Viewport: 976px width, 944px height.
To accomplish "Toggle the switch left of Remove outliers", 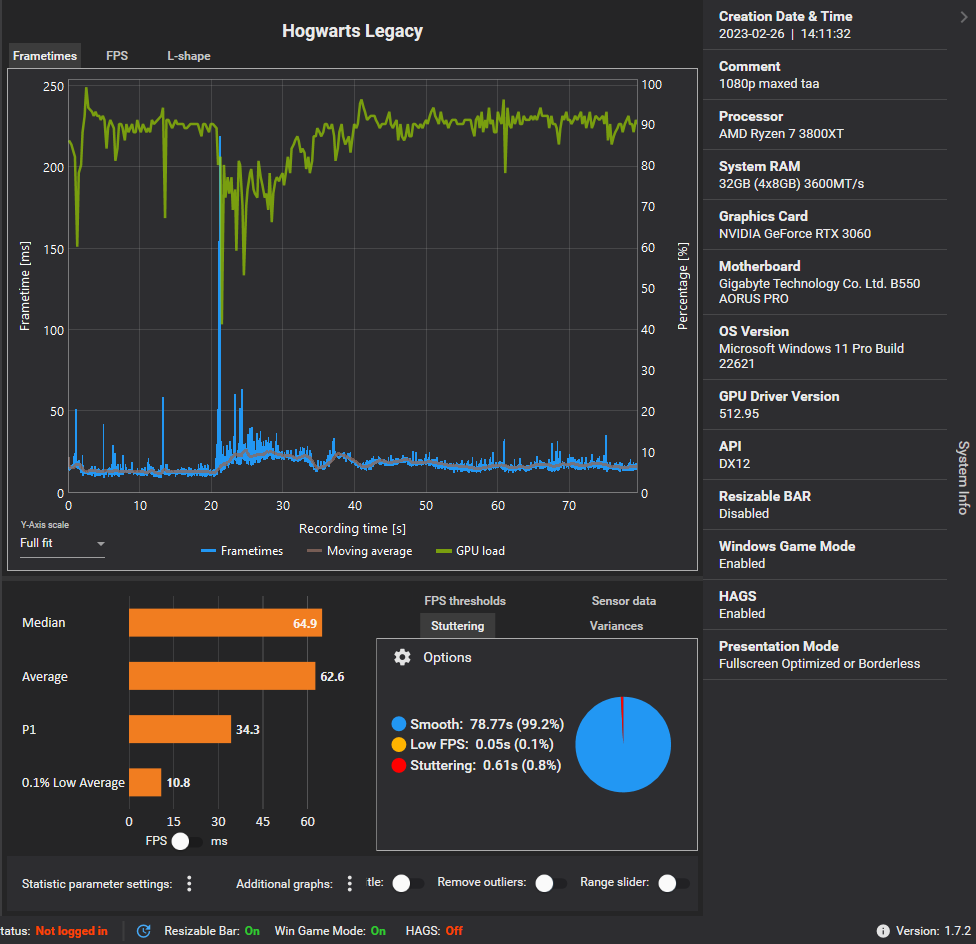I will pyautogui.click(x=408, y=883).
